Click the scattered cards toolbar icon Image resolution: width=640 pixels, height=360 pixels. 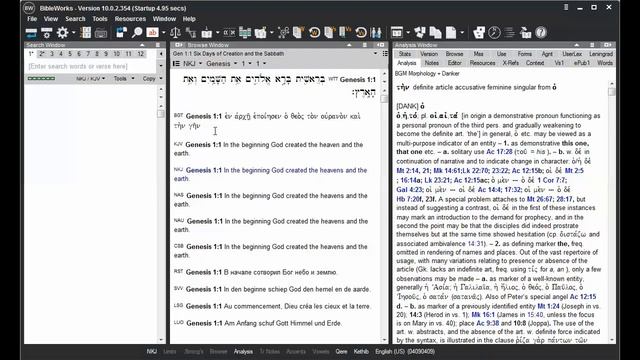coord(420,33)
